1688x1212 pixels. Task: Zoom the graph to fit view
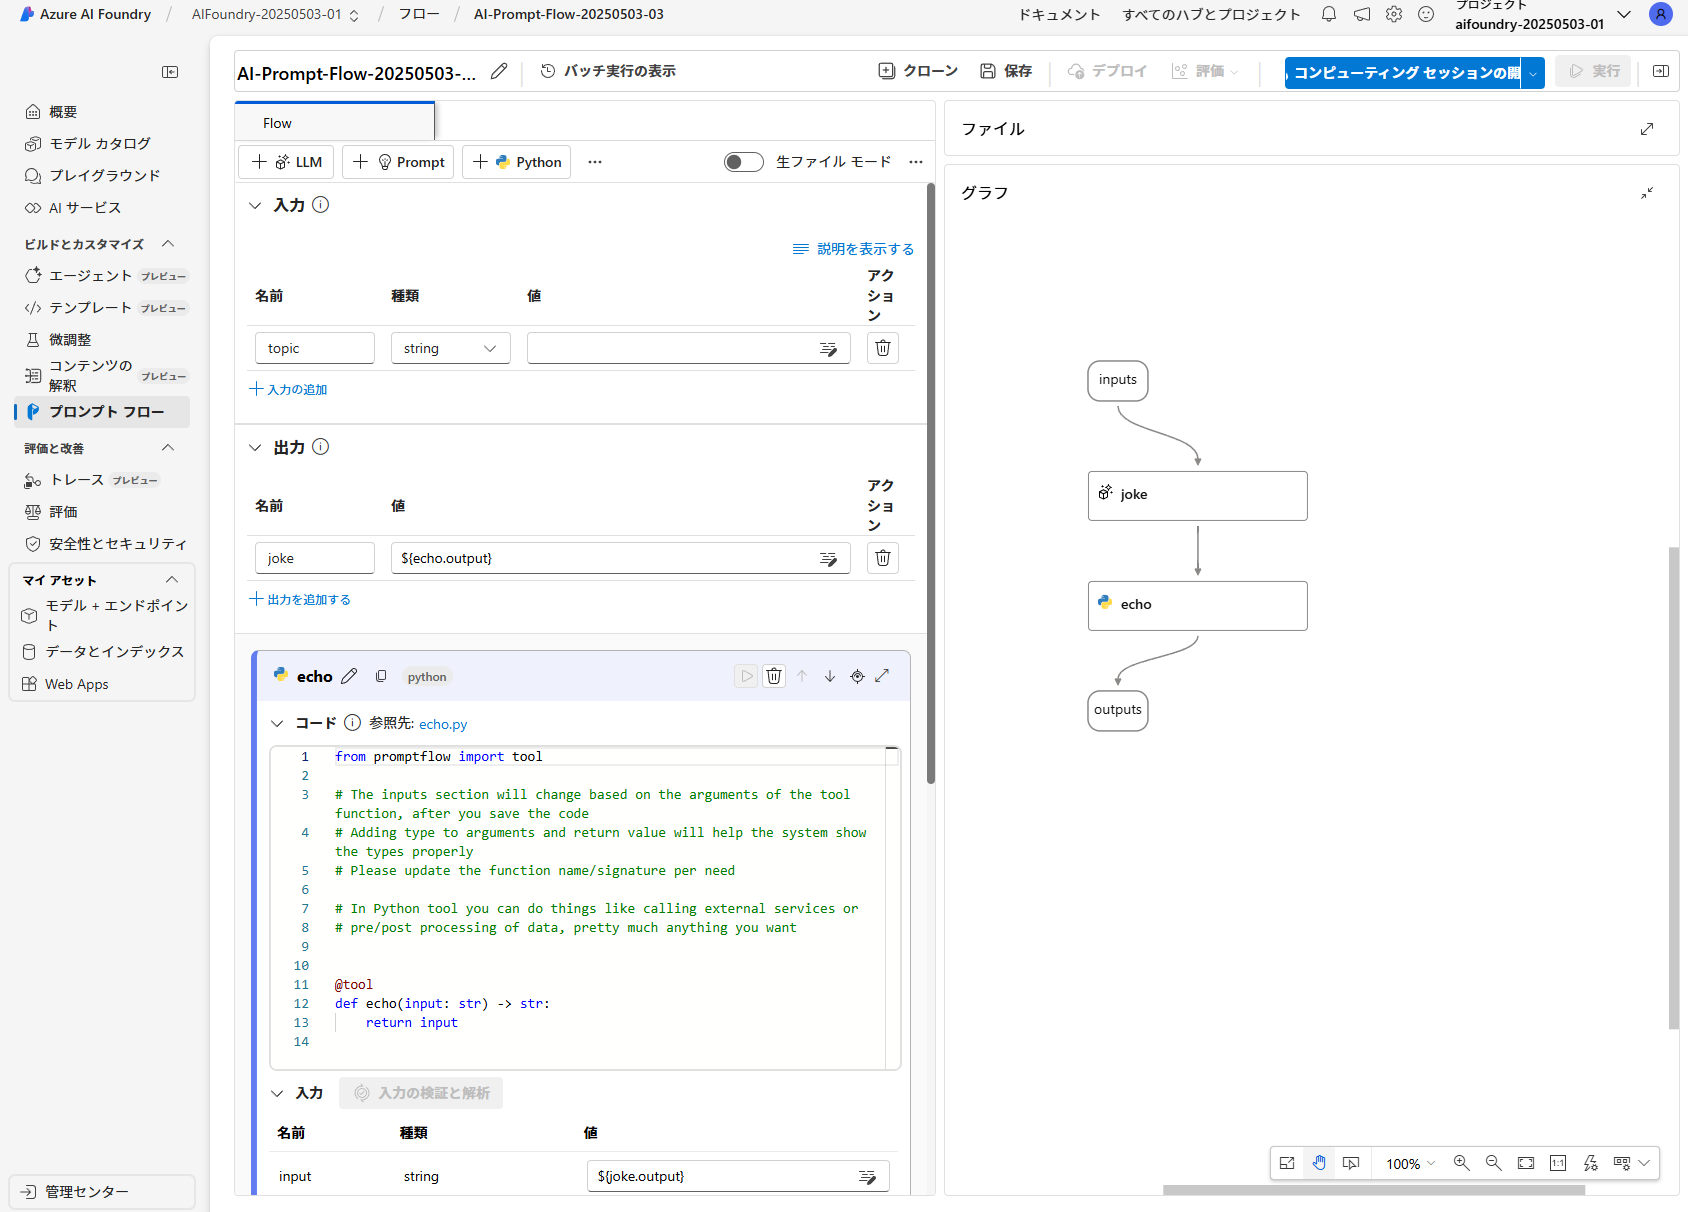pos(1526,1163)
